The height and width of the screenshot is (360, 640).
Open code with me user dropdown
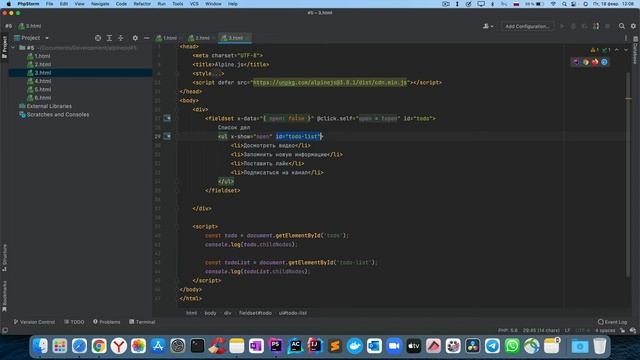488,26
